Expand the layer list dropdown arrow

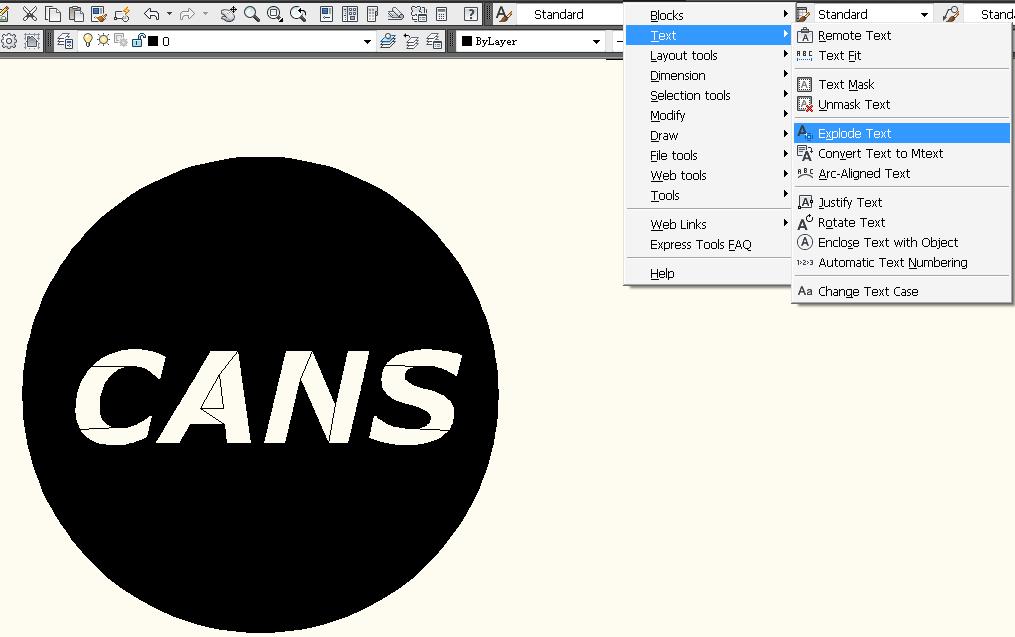pyautogui.click(x=367, y=41)
